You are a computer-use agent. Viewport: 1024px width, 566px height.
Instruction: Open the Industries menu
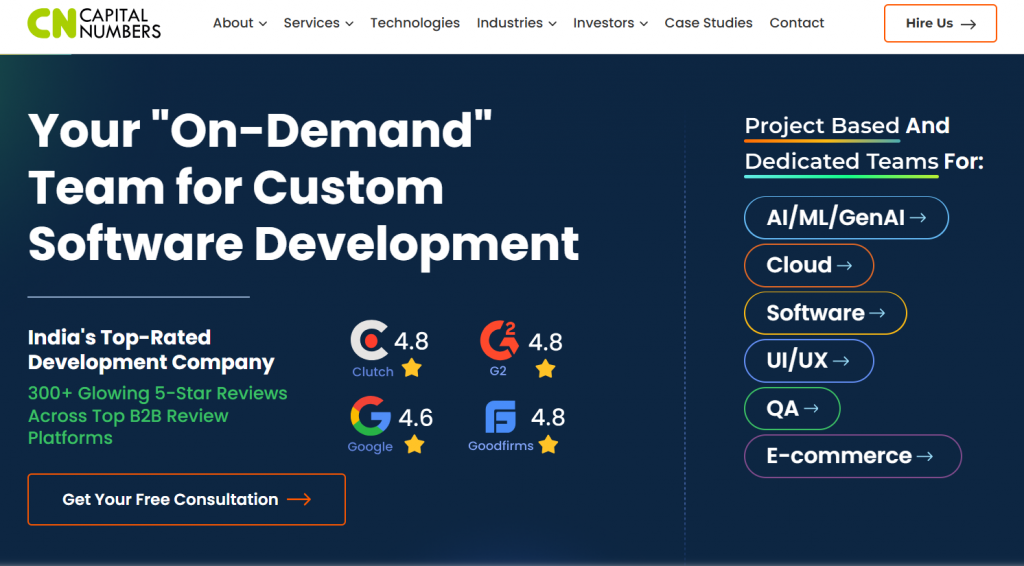click(x=517, y=23)
